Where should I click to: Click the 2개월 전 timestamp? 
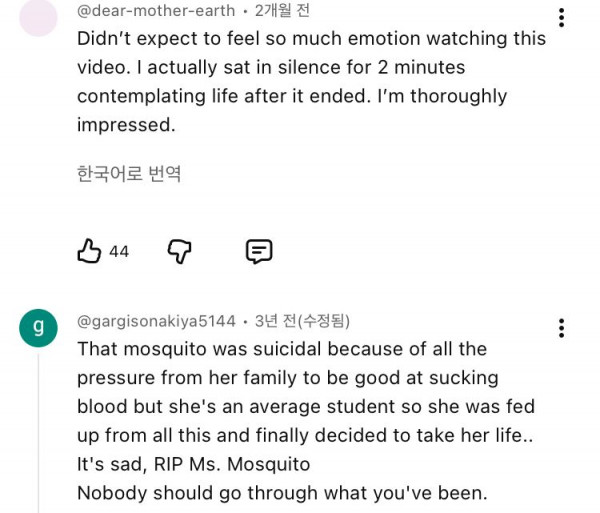pyautogui.click(x=282, y=11)
